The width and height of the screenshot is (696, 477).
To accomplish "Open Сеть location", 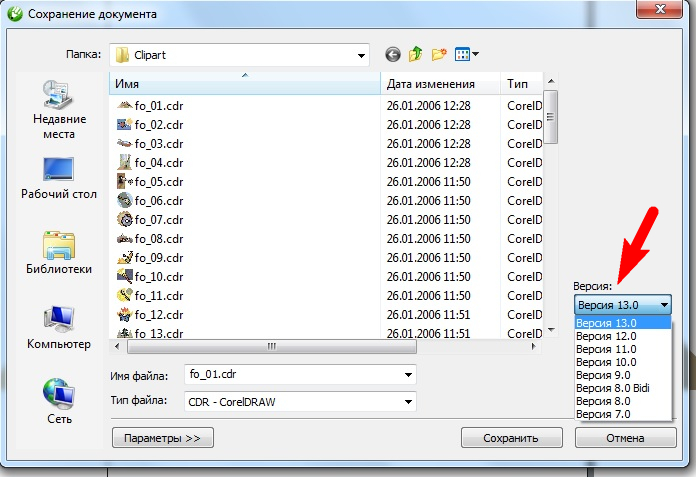I will [59, 402].
